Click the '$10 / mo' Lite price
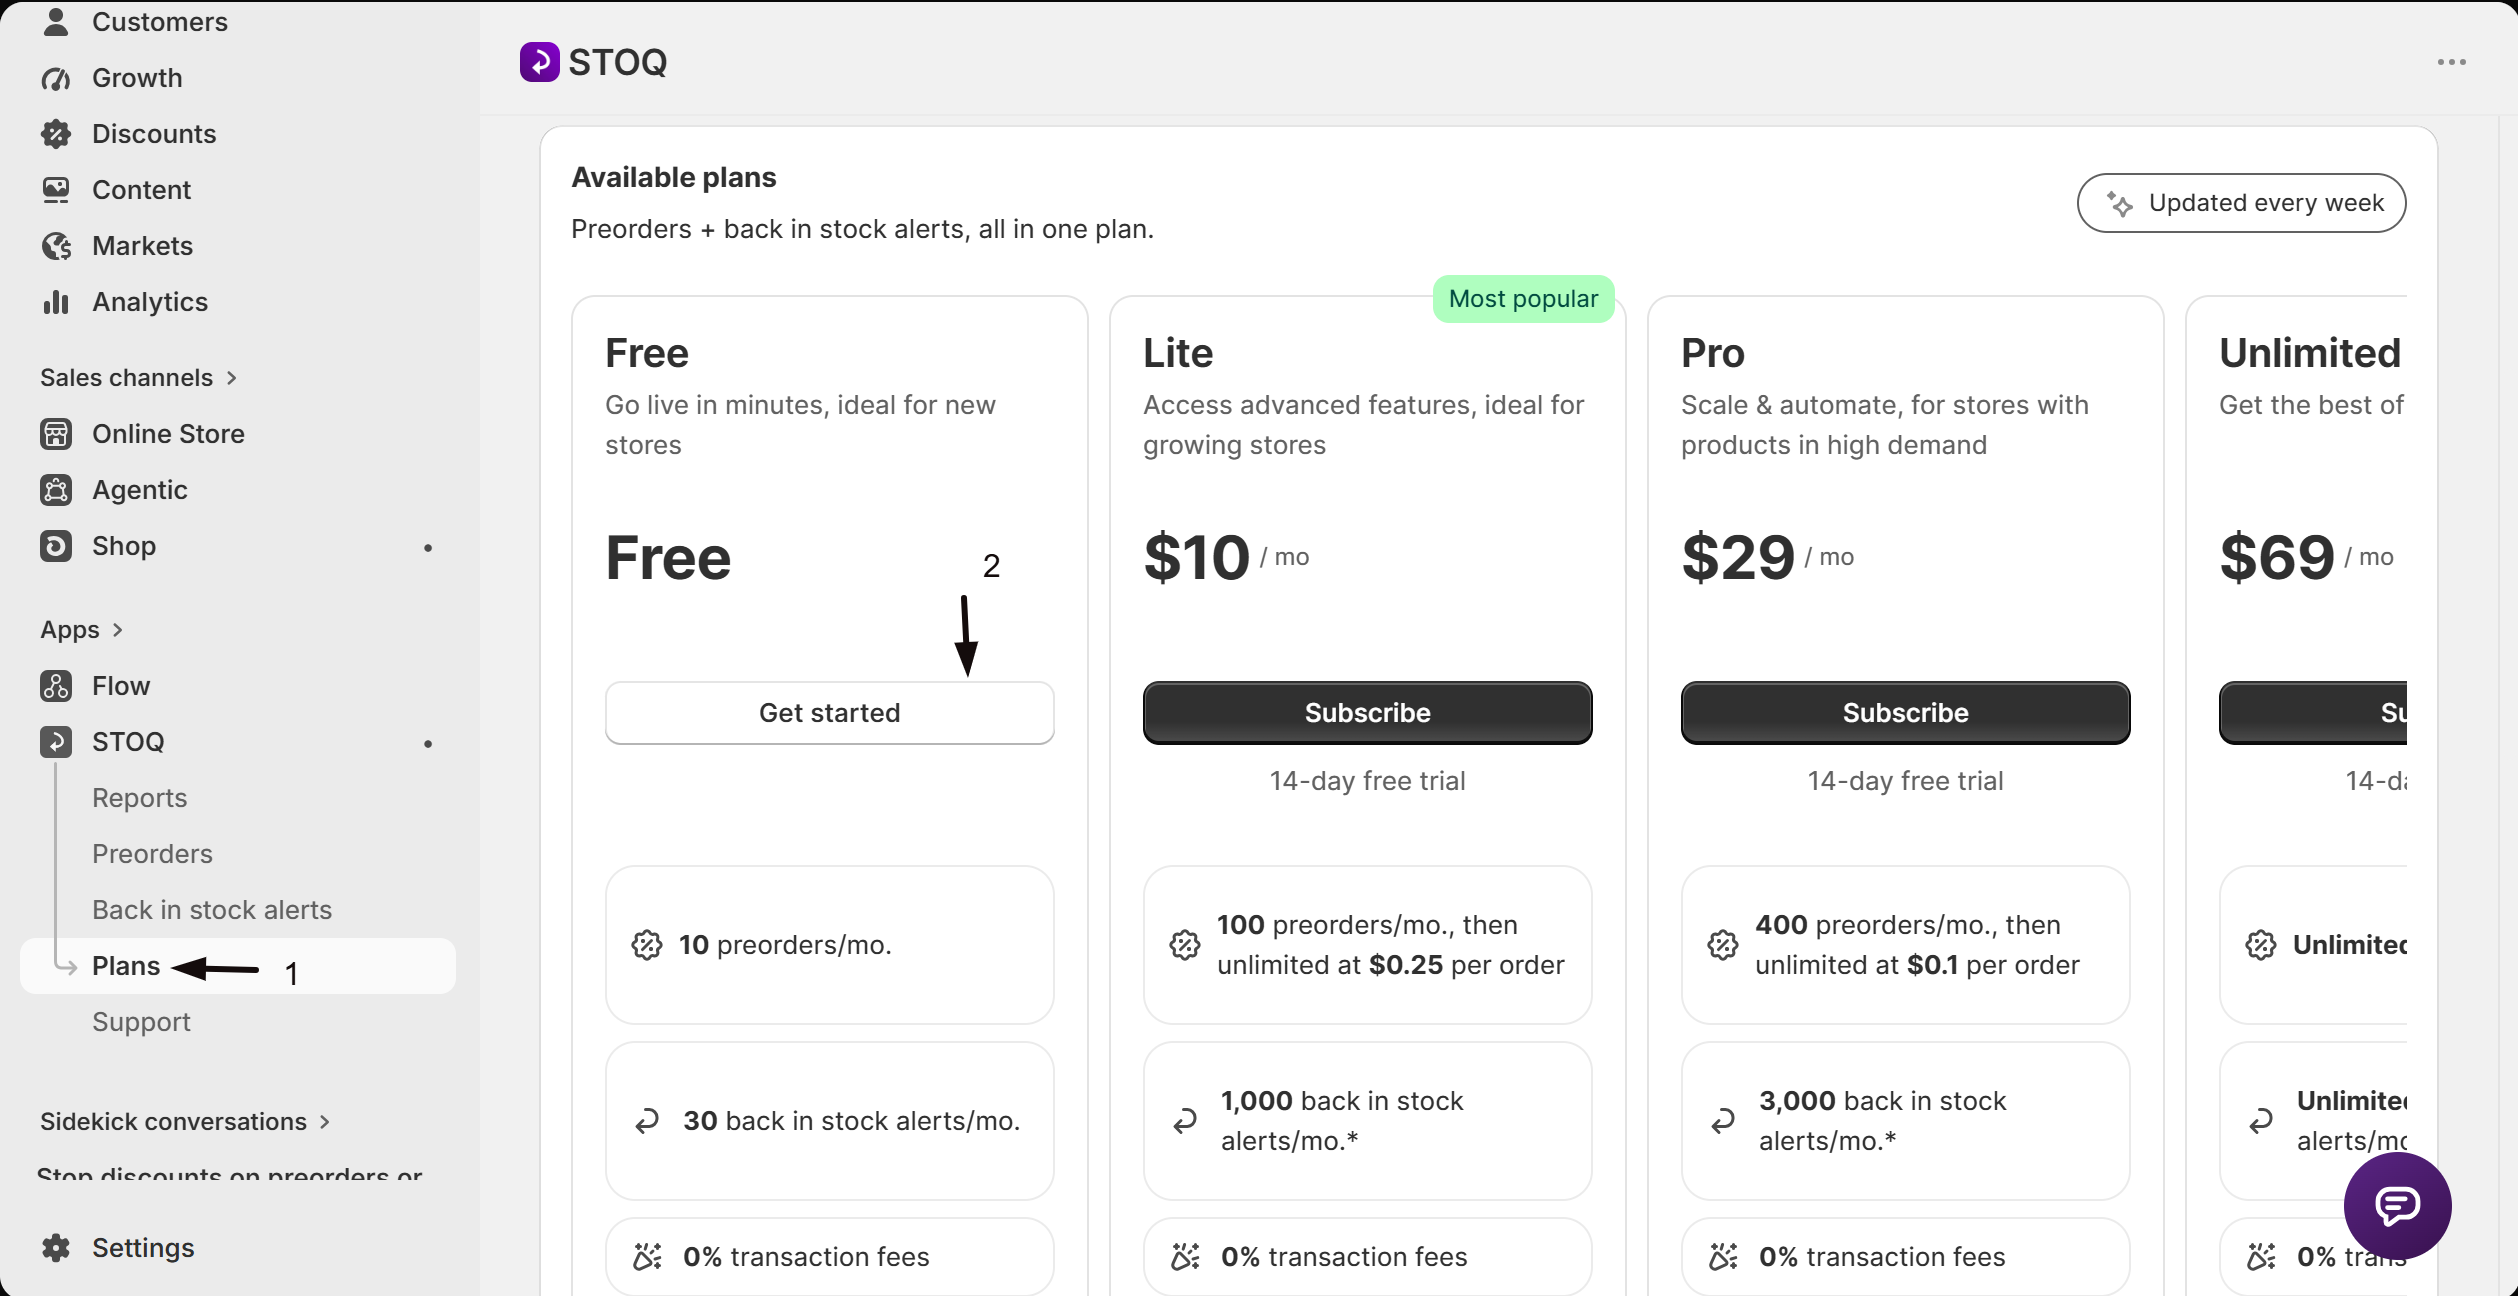The image size is (2518, 1296). [x=1226, y=557]
